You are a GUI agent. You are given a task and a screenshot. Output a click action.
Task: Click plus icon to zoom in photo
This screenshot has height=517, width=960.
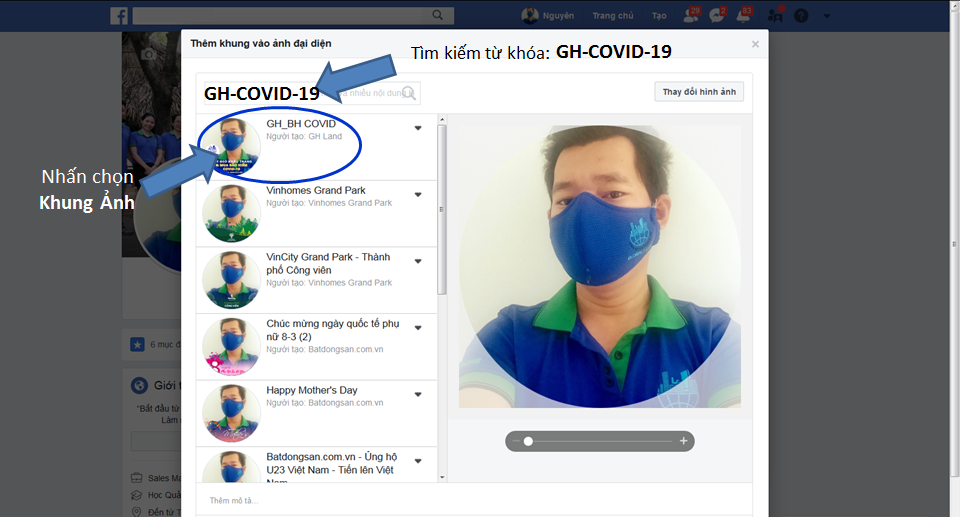(683, 441)
